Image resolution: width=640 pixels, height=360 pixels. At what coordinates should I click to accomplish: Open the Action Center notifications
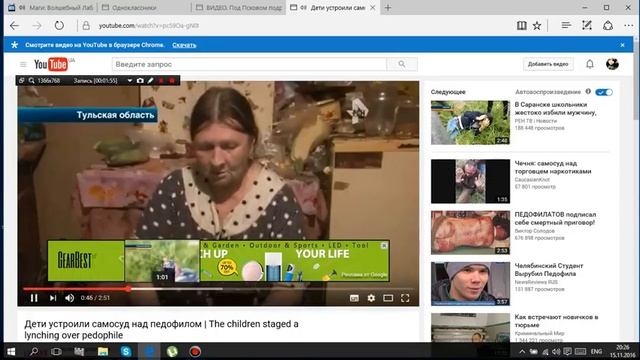click(x=567, y=351)
